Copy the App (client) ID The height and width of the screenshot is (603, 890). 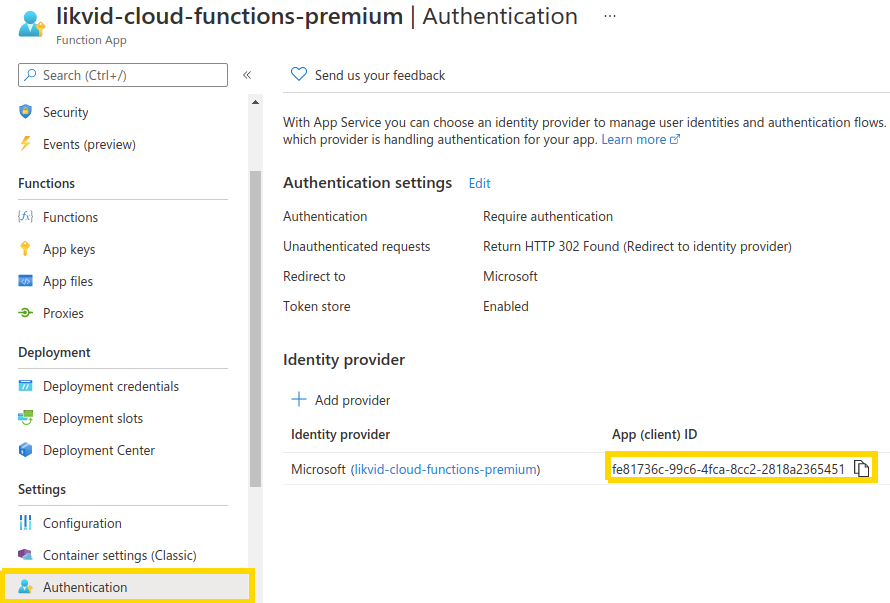[x=862, y=468]
